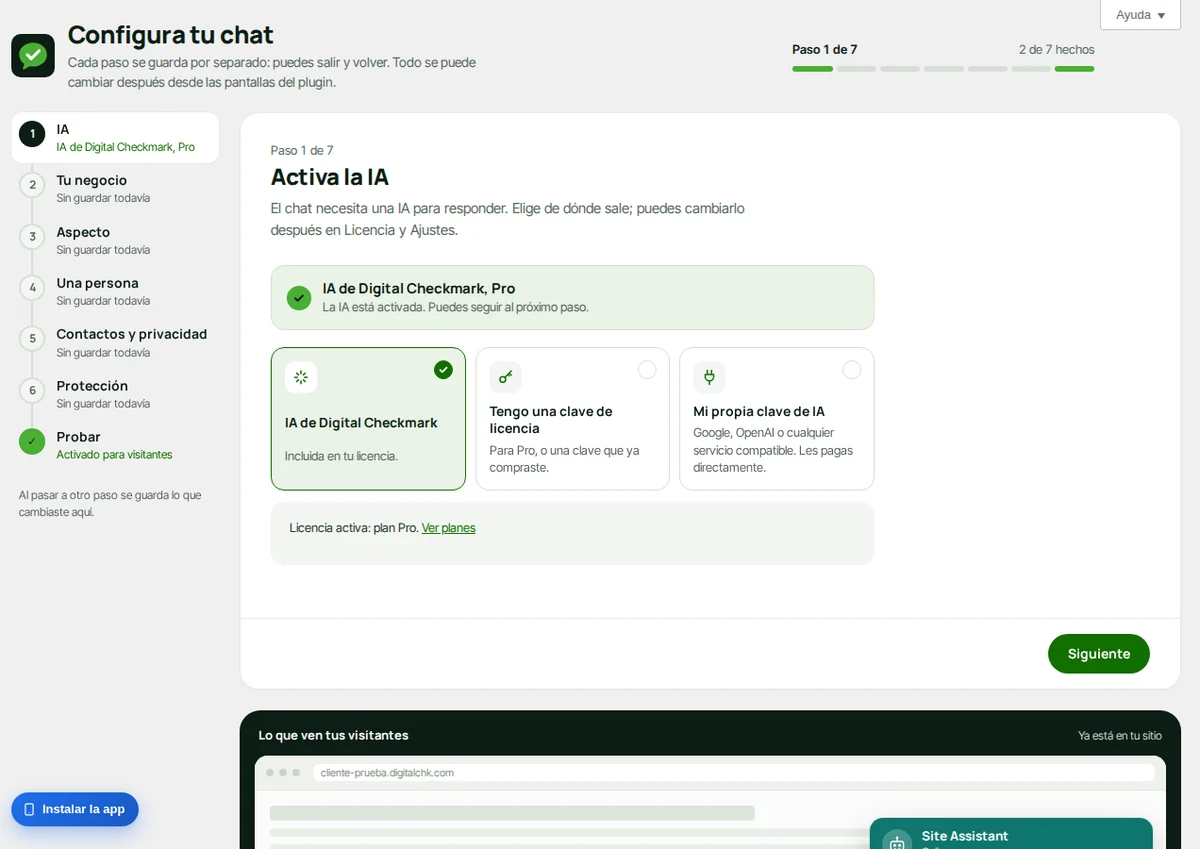Screen dimensions: 1200x849
Task: Select the Mi propia clave de IA radio
Action: (851, 370)
